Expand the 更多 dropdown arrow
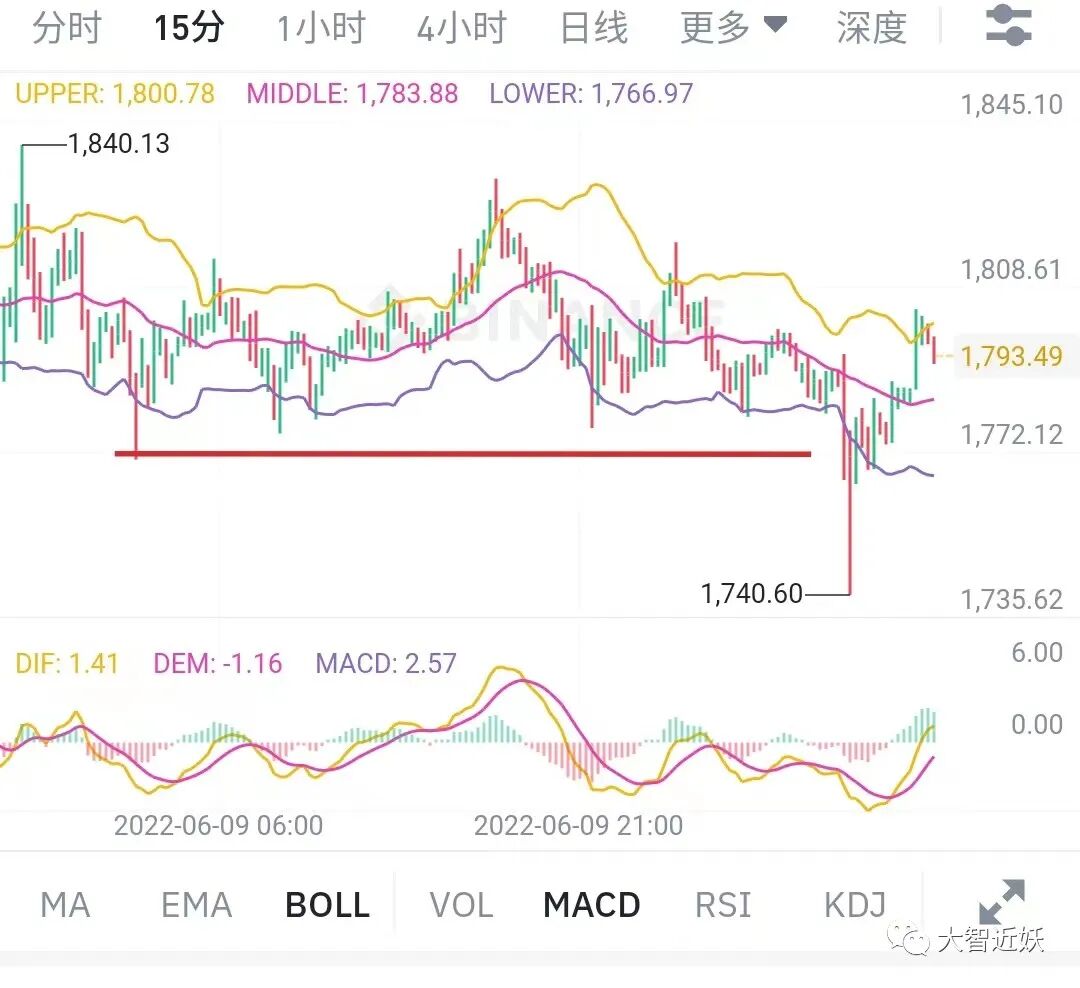This screenshot has width=1080, height=988. 776,25
